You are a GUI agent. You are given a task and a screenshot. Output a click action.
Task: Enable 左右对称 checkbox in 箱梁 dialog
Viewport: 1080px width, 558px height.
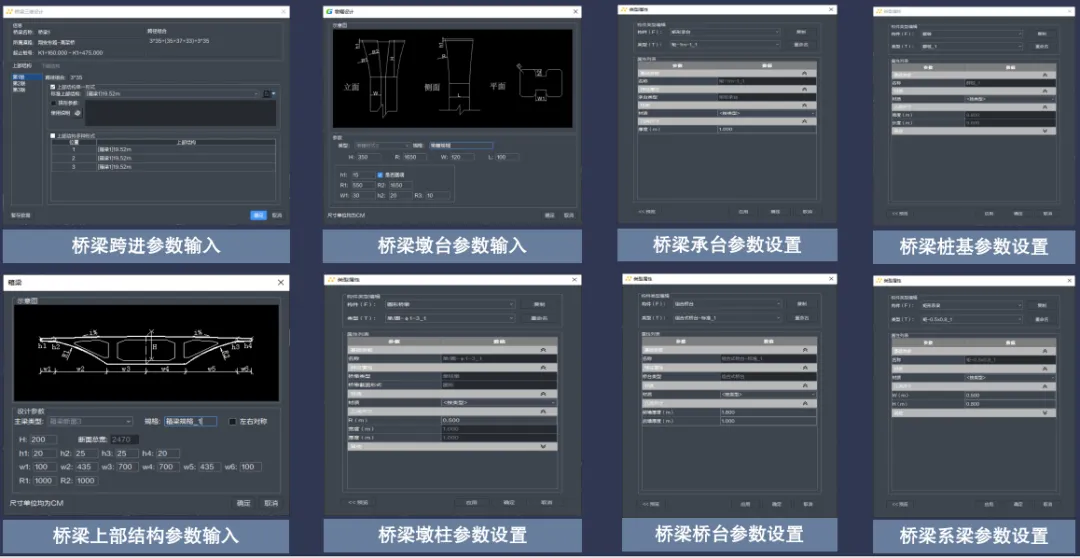tap(233, 421)
